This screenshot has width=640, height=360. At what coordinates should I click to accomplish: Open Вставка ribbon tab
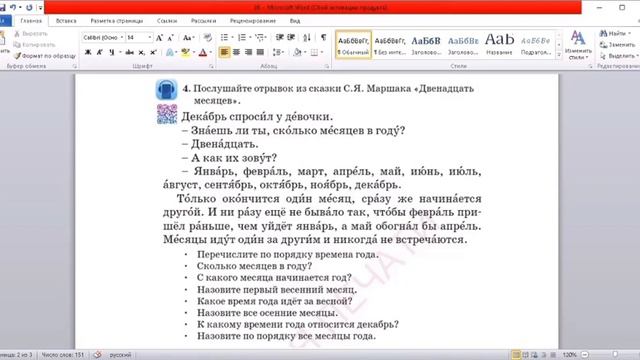pyautogui.click(x=66, y=21)
